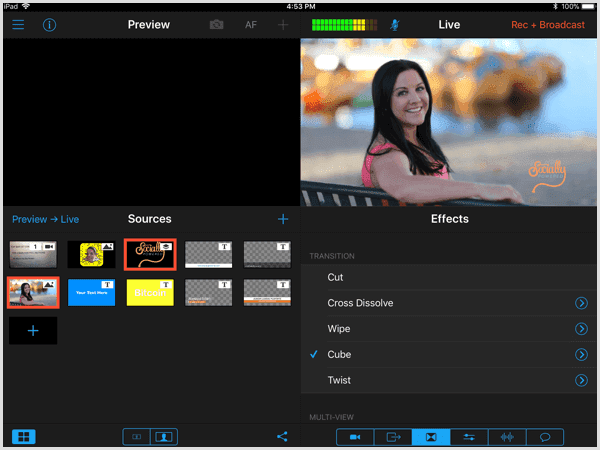Screen dimensions: 600x450
Task: Tap Rec + Broadcast
Action: tap(548, 25)
